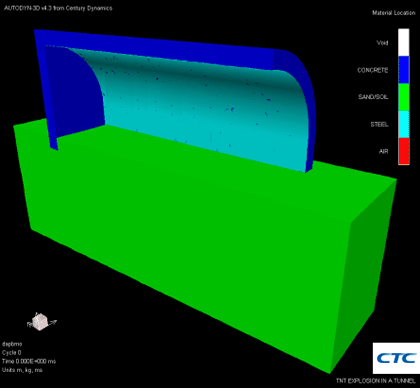The height and width of the screenshot is (388, 420).
Task: Click the Units m, kg, ms text
Action: pyautogui.click(x=22, y=370)
